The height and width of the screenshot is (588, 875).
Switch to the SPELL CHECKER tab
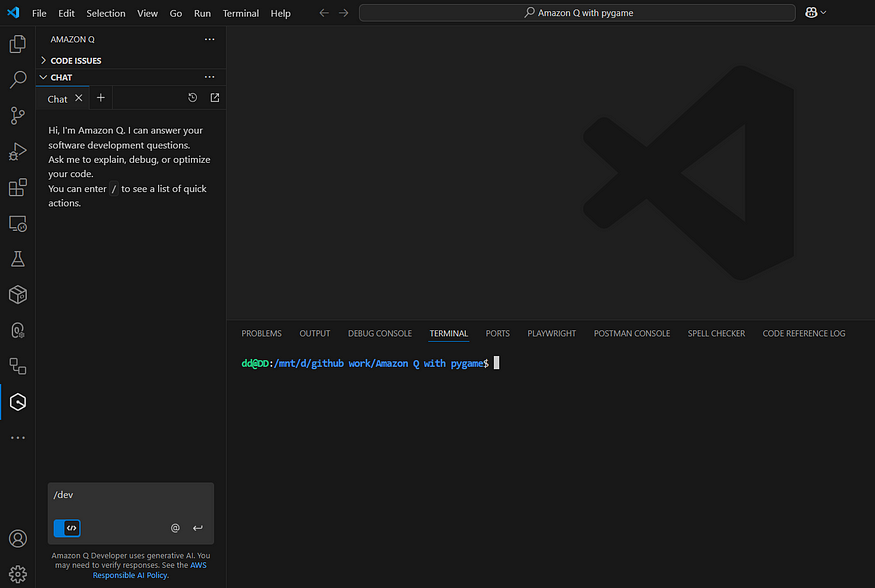point(716,333)
